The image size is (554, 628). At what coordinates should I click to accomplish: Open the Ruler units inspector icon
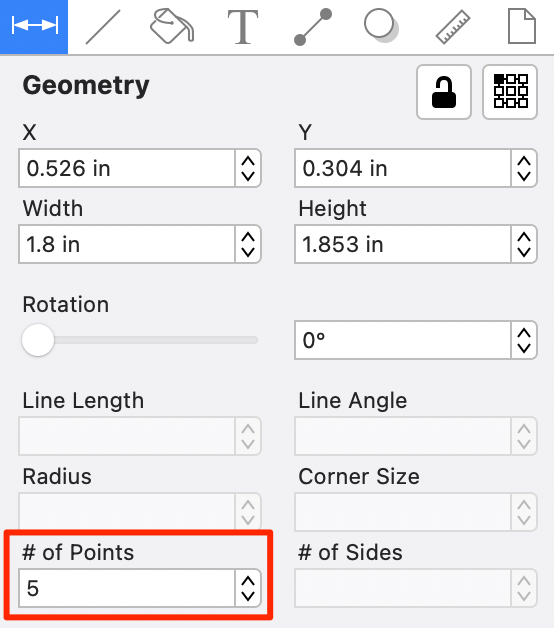click(453, 27)
